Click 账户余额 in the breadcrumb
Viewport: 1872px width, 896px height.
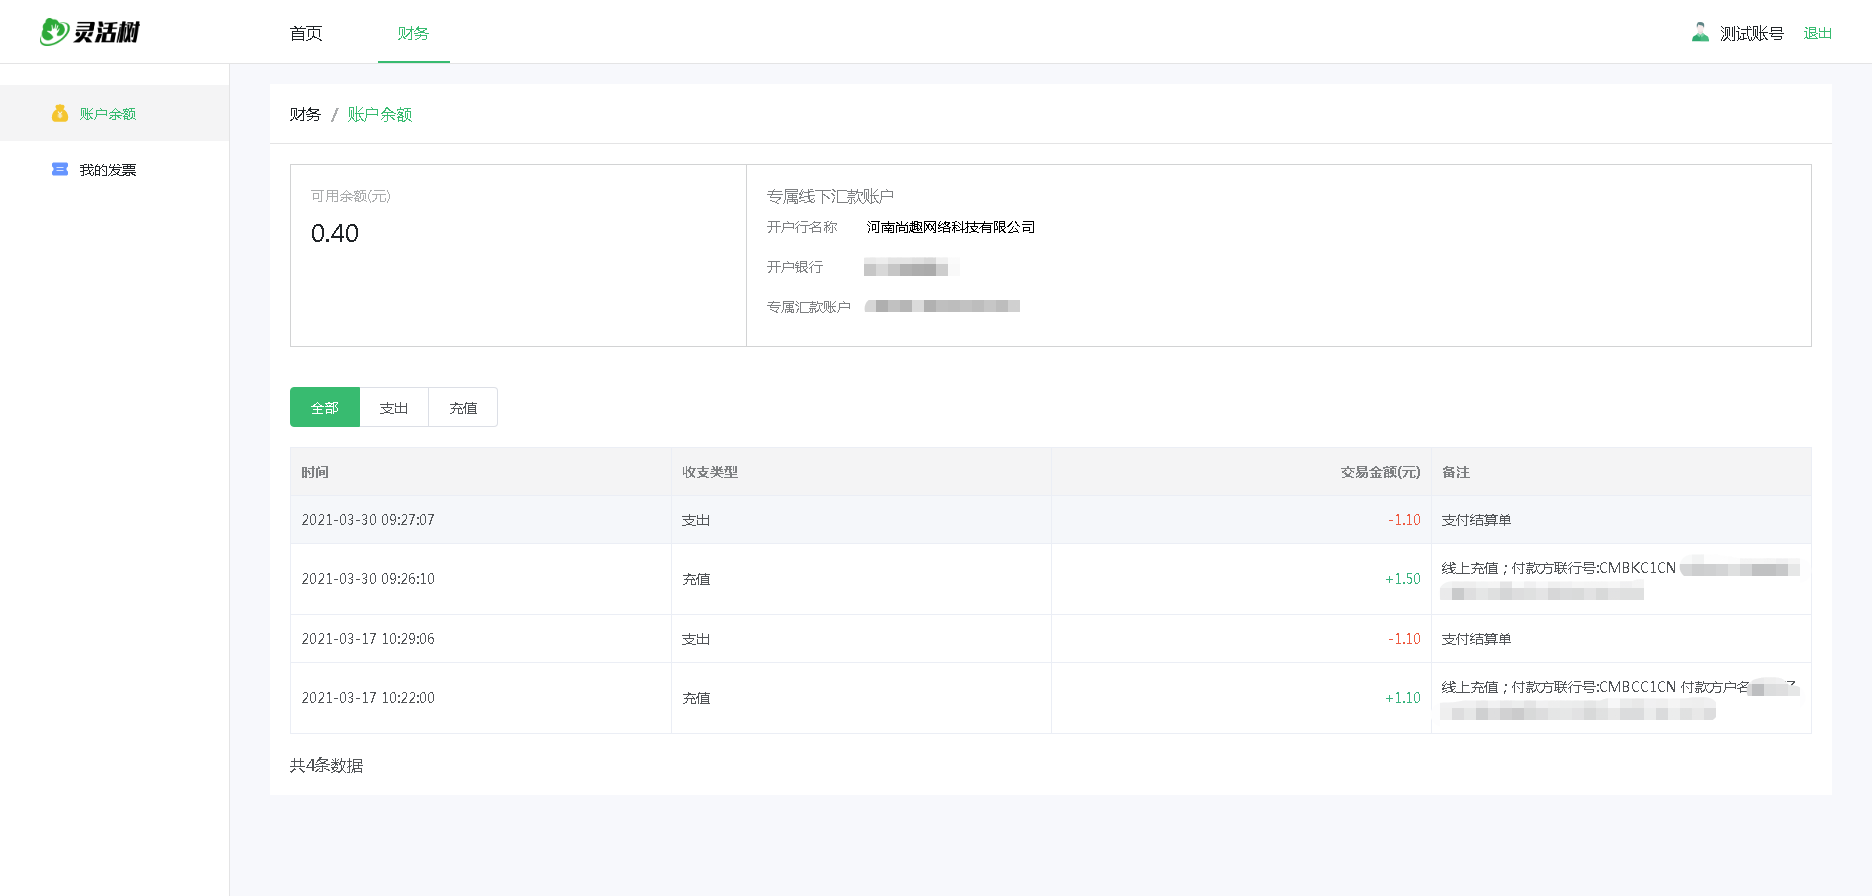pyautogui.click(x=380, y=114)
